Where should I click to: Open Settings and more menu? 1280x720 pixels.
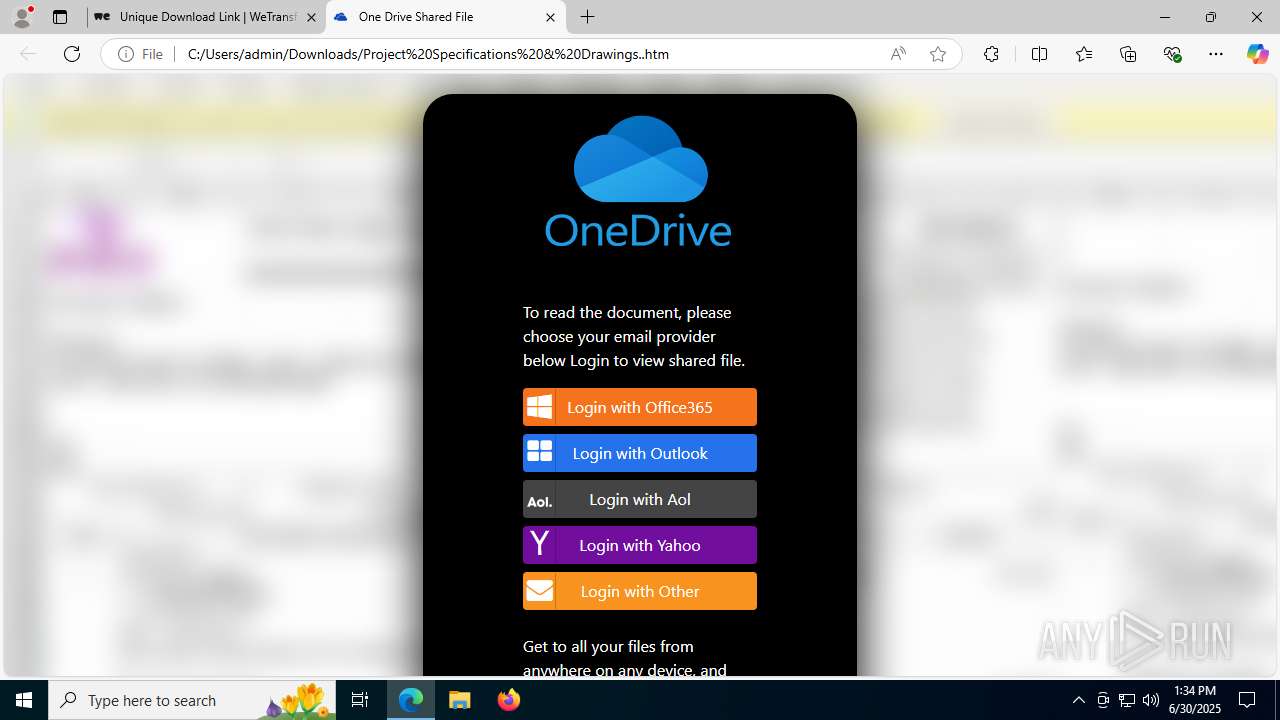[1216, 54]
